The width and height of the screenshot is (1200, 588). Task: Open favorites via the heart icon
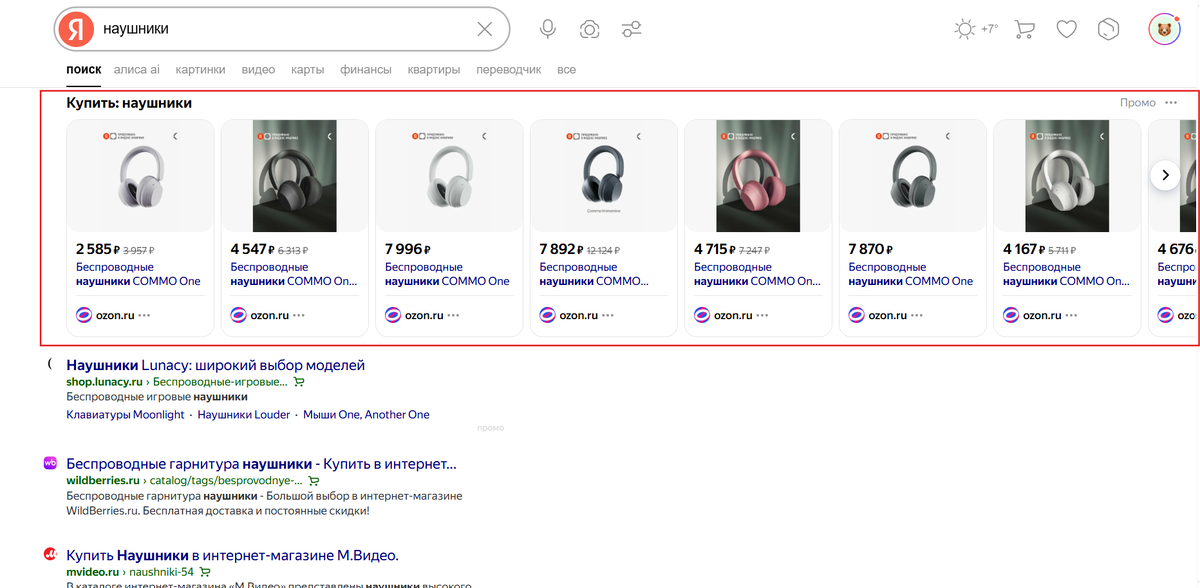point(1067,29)
